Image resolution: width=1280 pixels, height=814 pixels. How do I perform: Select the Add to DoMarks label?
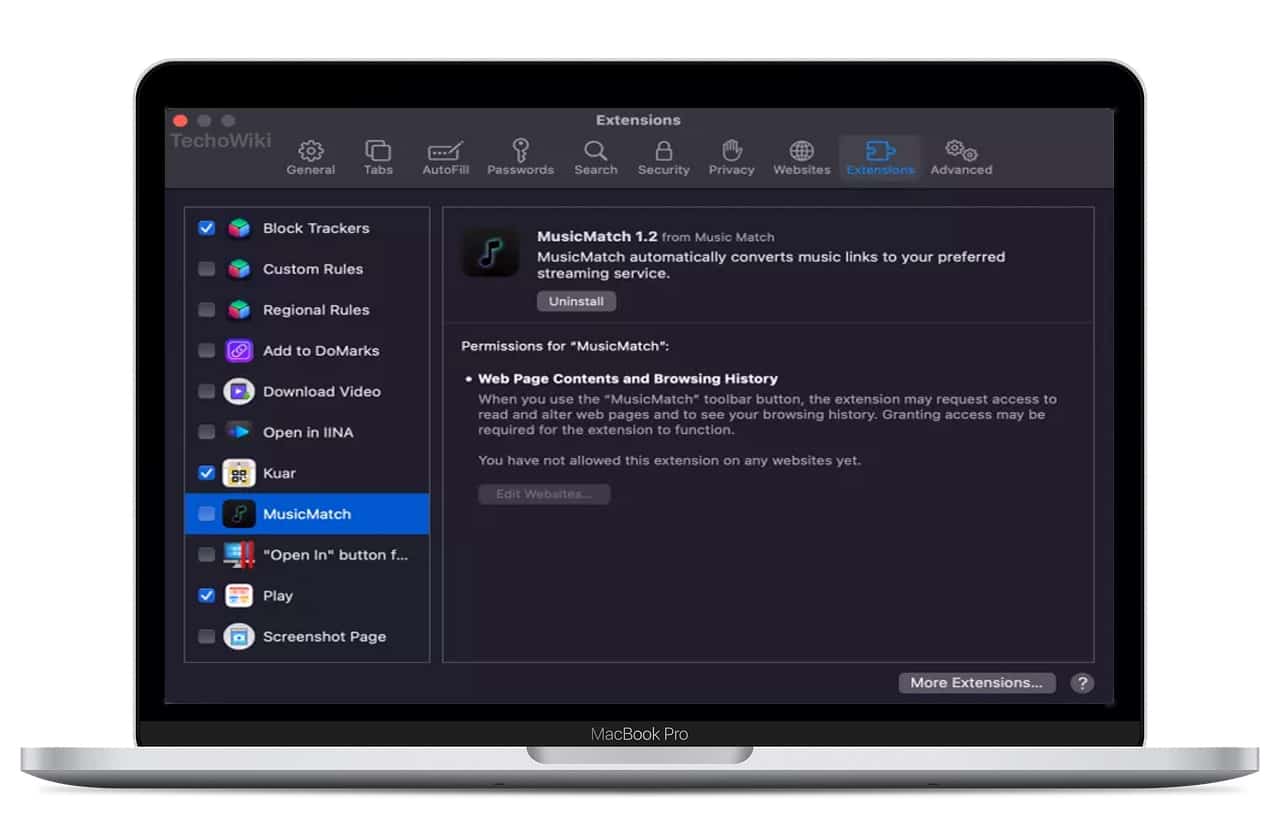(x=321, y=351)
